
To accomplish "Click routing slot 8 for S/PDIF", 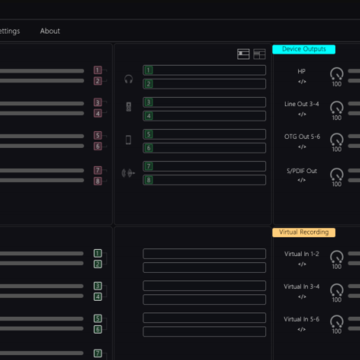I will pos(204,180).
